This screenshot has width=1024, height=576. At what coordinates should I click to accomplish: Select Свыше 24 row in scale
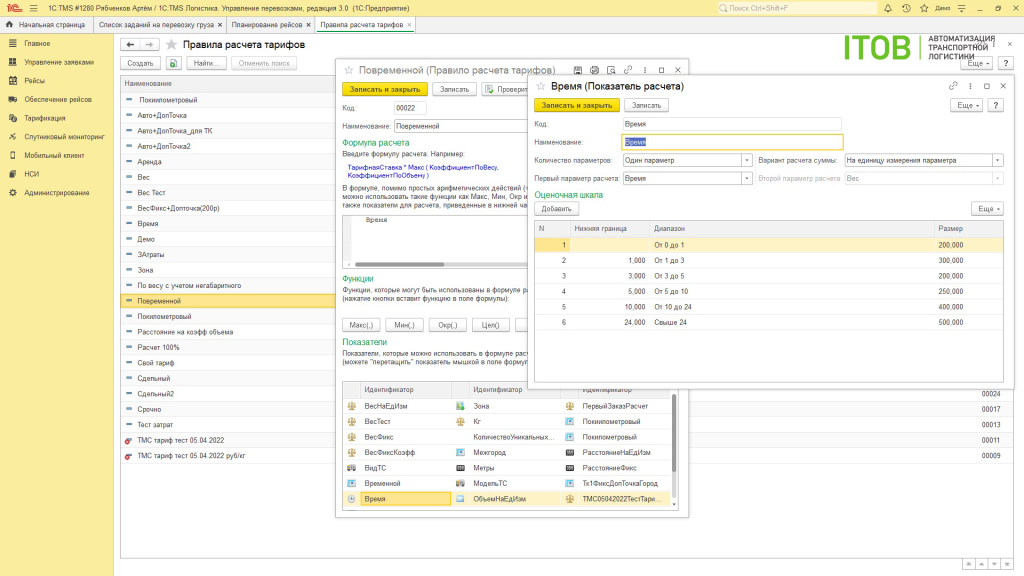pyautogui.click(x=769, y=323)
